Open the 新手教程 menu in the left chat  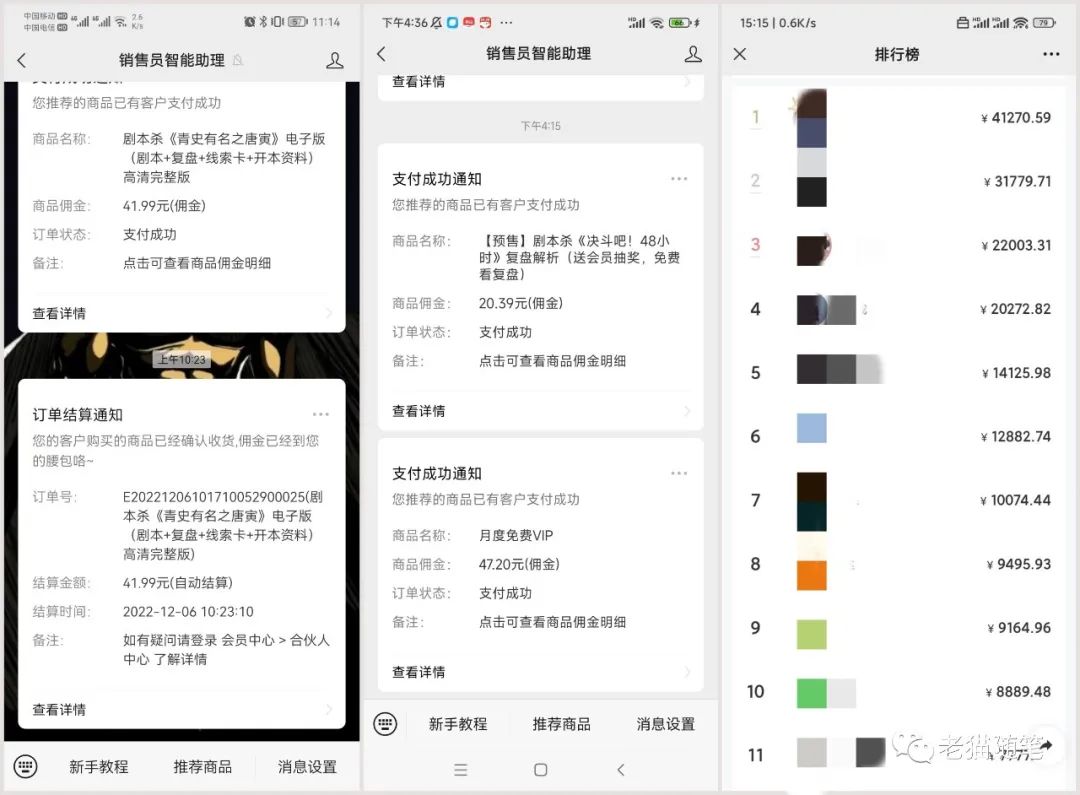(99, 767)
